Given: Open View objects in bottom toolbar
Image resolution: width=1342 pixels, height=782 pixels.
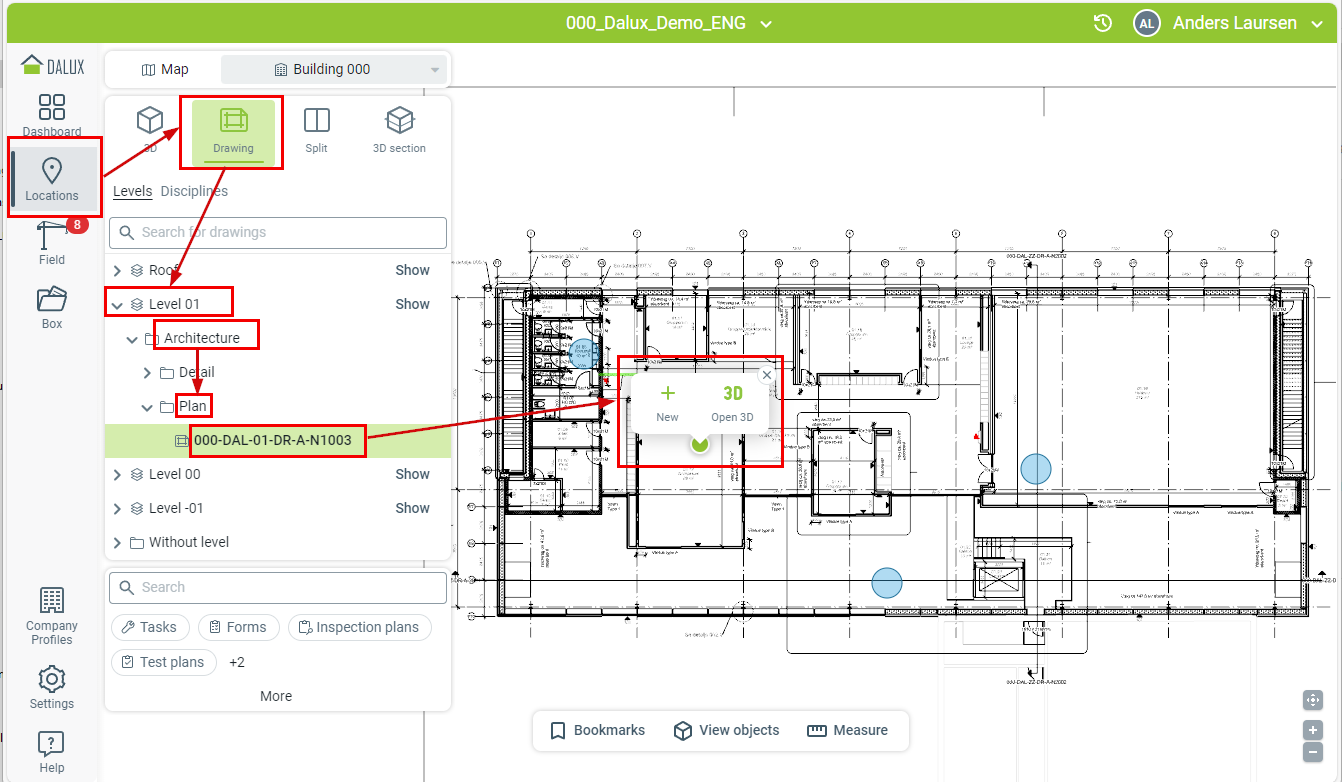Looking at the screenshot, I should (x=726, y=730).
